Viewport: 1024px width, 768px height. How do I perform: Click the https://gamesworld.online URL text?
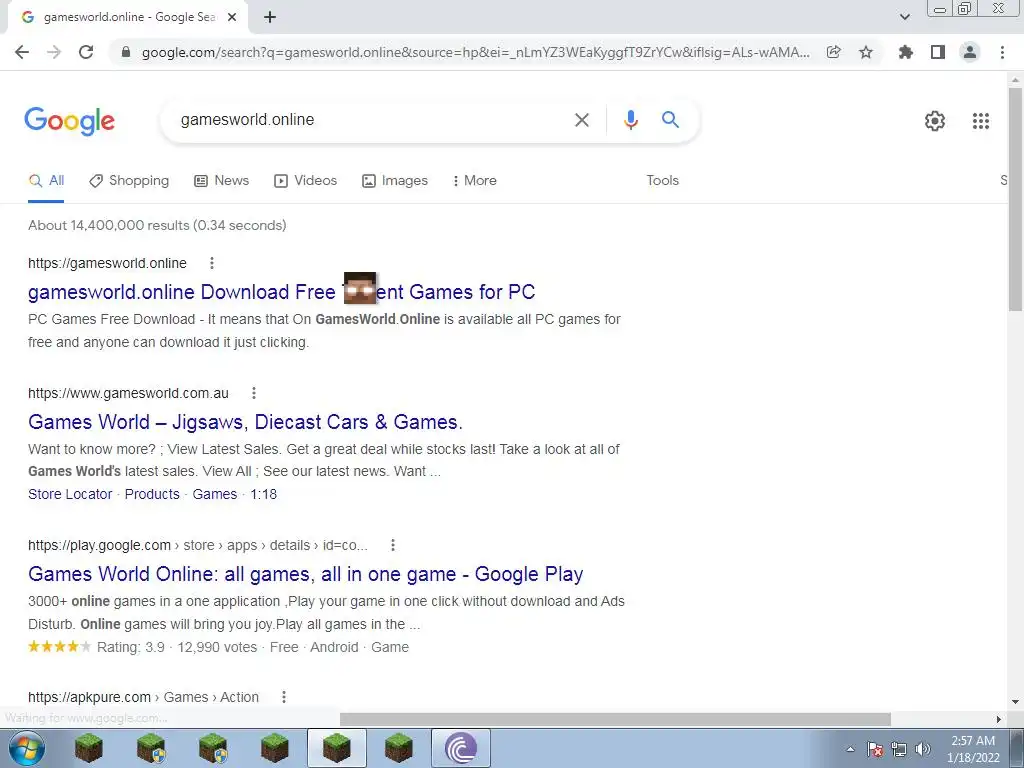point(107,263)
